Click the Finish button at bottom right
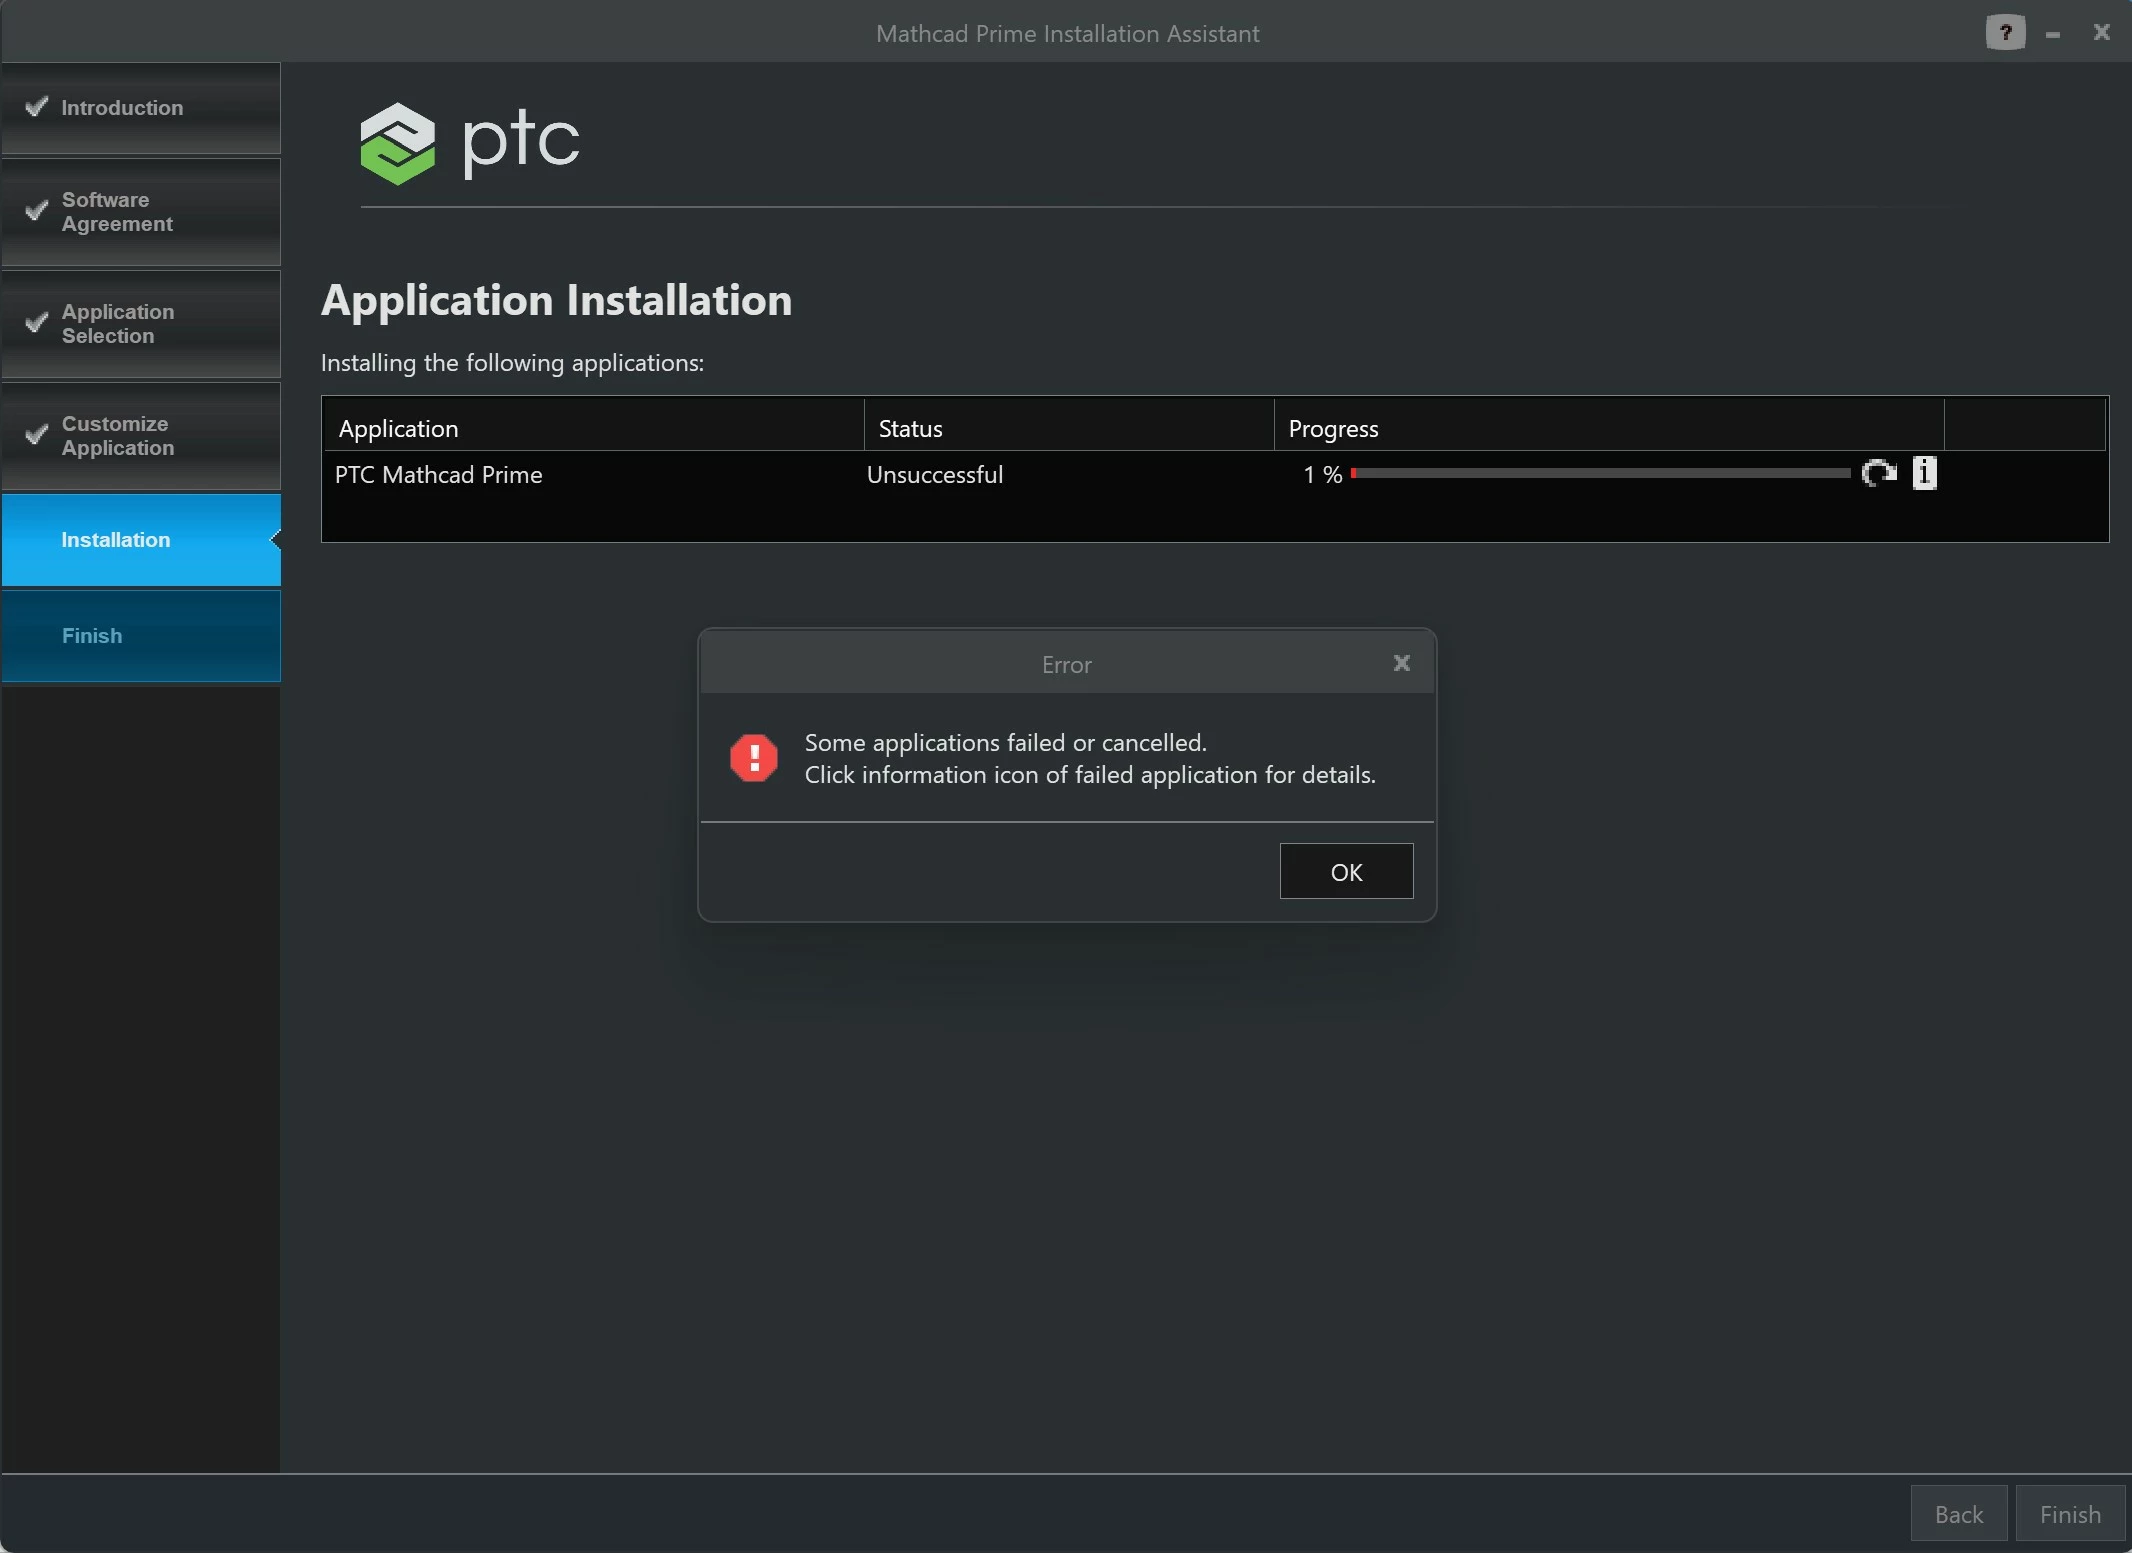2132x1553 pixels. pyautogui.click(x=2070, y=1514)
